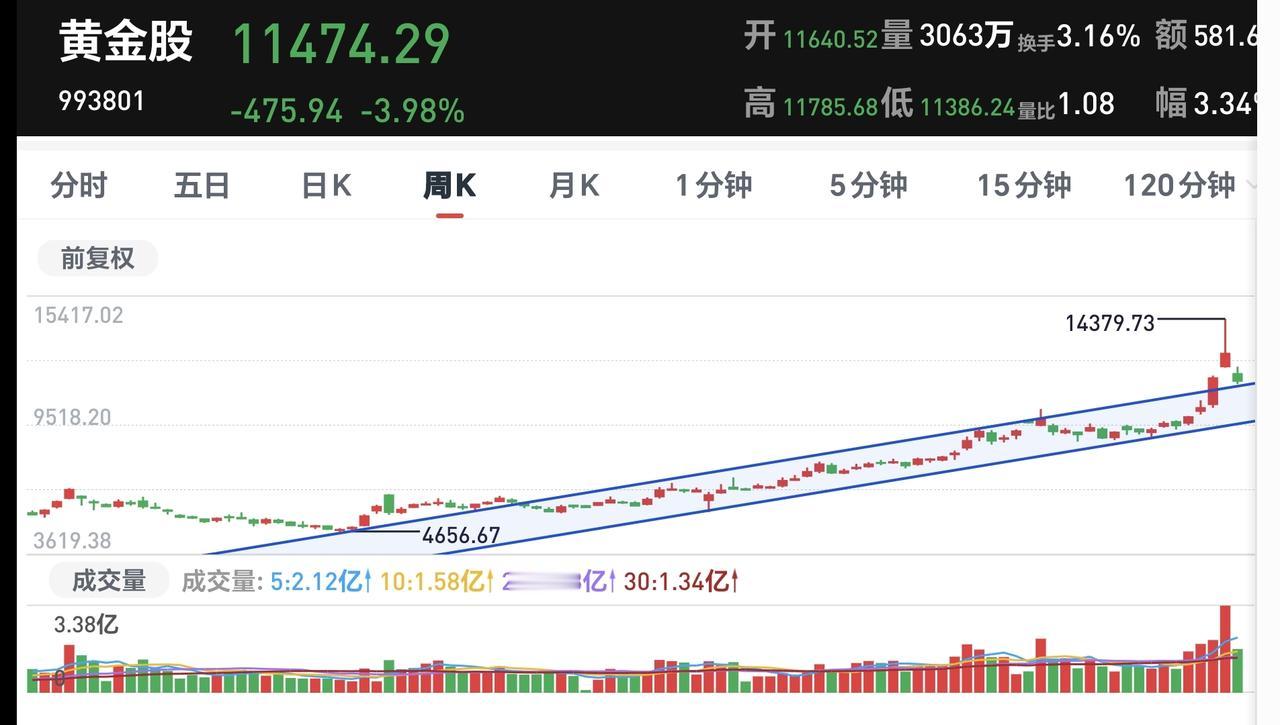This screenshot has width=1280, height=725.
Task: Click the 3.38亿 volume axis label
Action: 86,625
